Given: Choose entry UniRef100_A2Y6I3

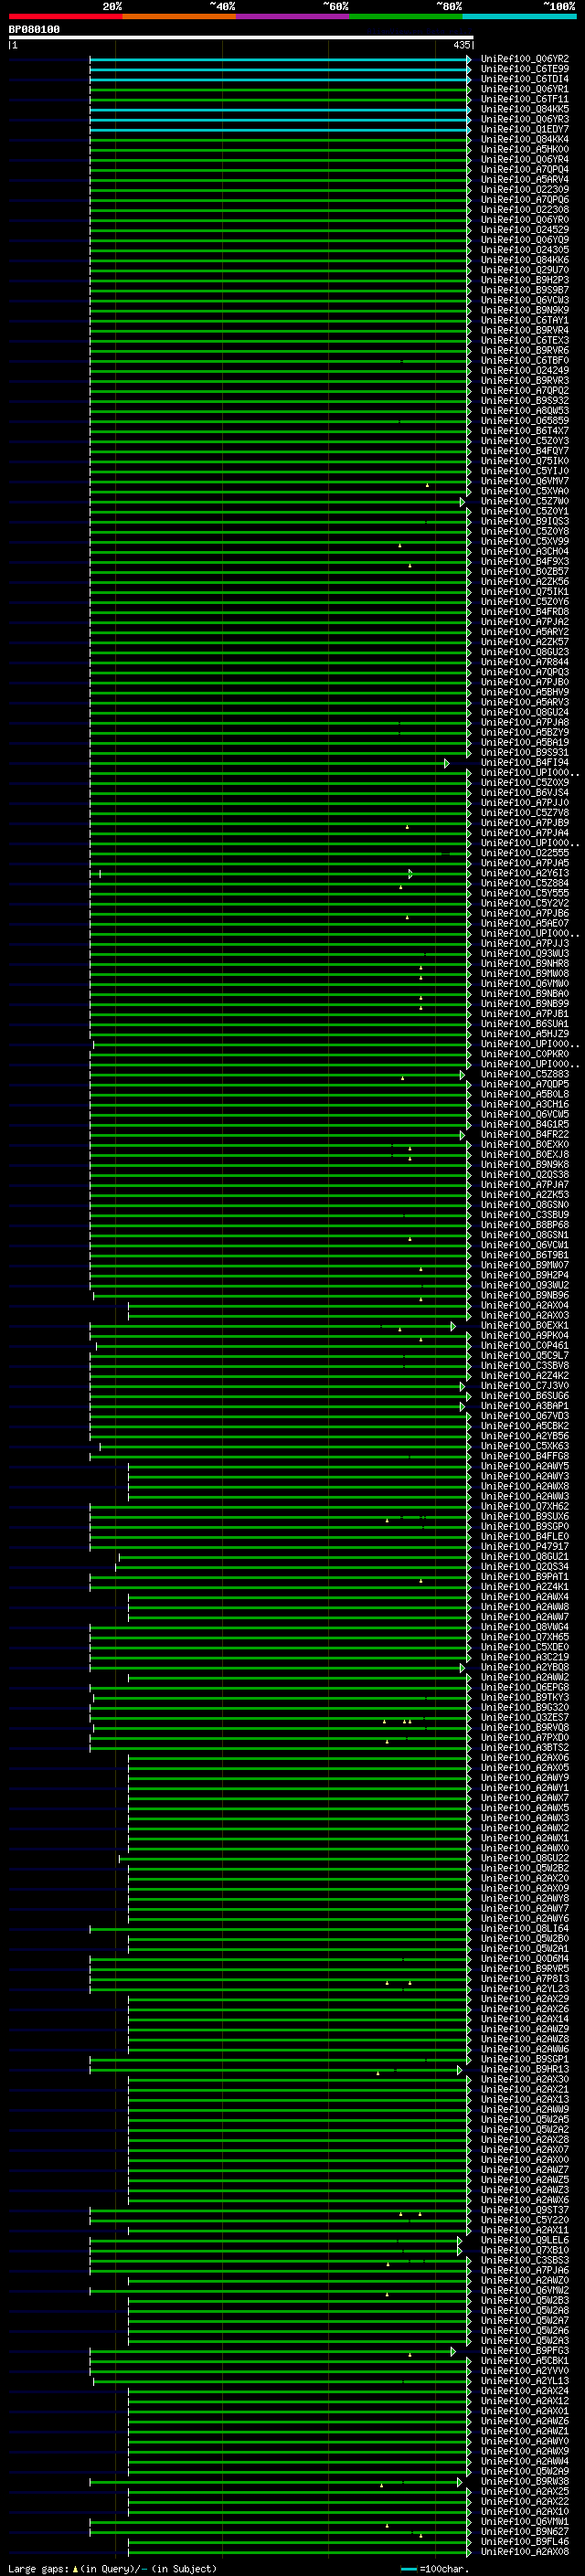Looking at the screenshot, I should pyautogui.click(x=524, y=873).
